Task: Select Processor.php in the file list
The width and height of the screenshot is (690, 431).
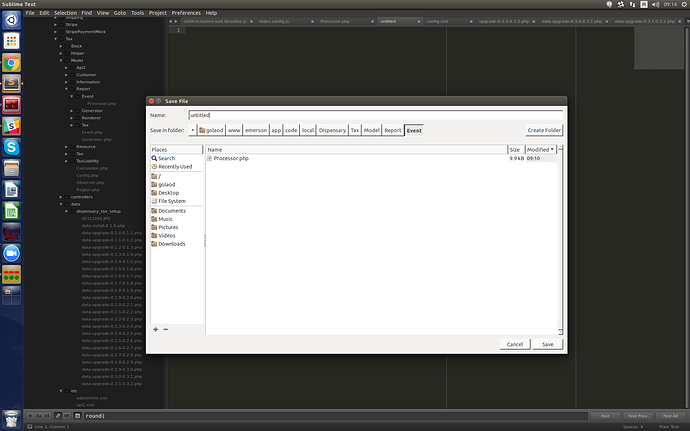Action: click(x=231, y=158)
